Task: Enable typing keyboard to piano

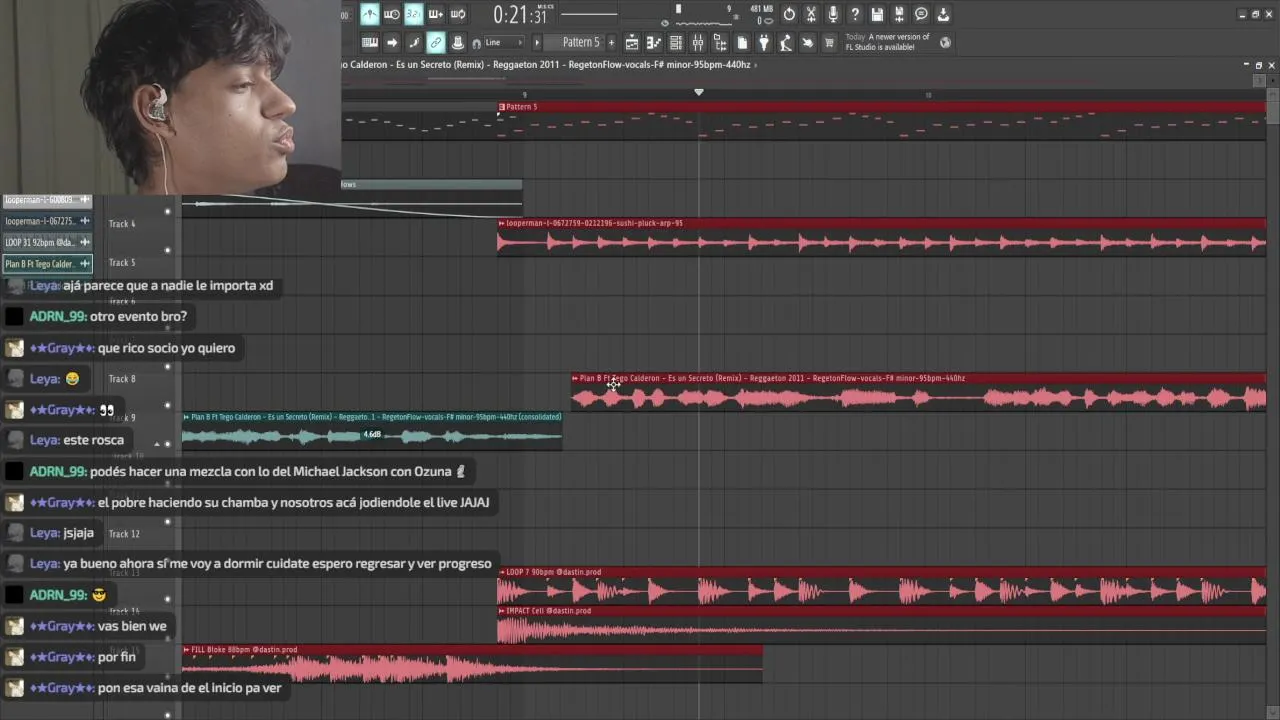Action: pyautogui.click(x=370, y=42)
